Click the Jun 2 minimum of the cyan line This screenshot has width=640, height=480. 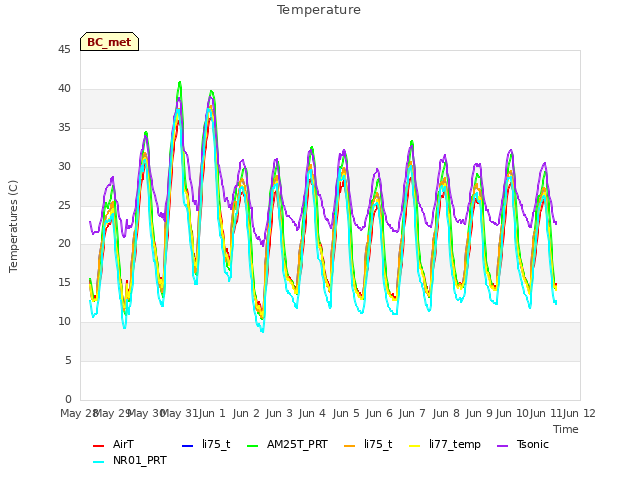pos(262,331)
